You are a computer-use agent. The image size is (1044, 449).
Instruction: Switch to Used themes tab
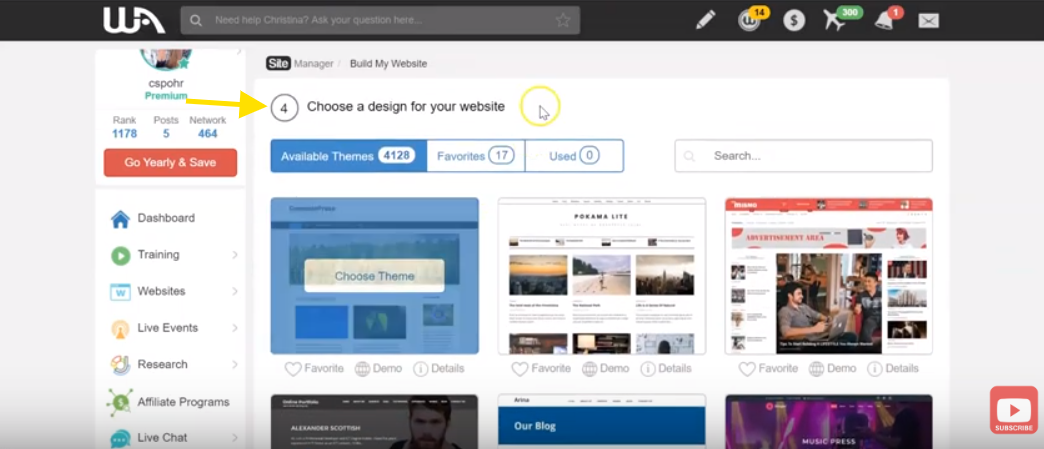tap(574, 156)
